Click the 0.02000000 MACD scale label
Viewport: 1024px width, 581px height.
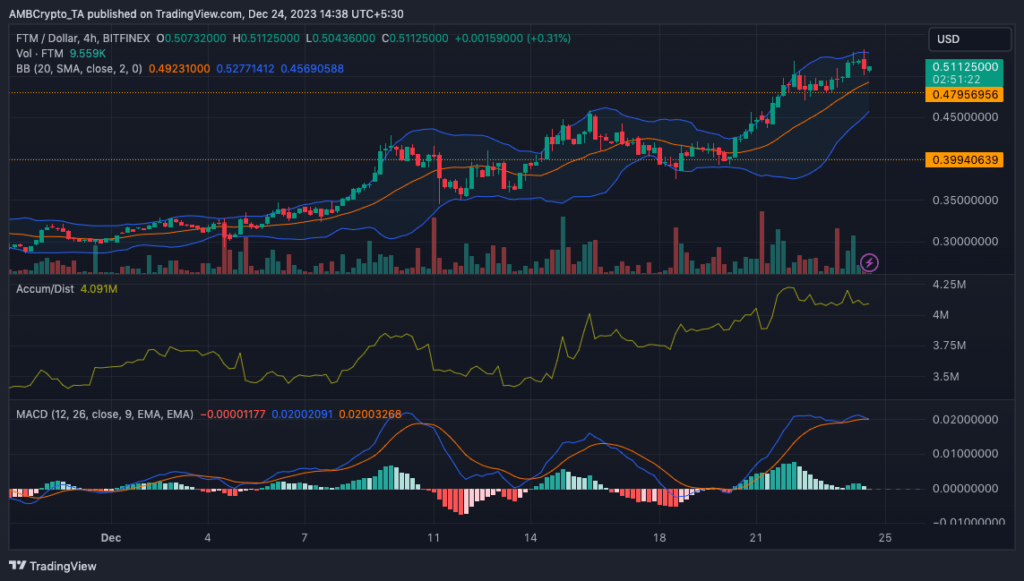(963, 420)
